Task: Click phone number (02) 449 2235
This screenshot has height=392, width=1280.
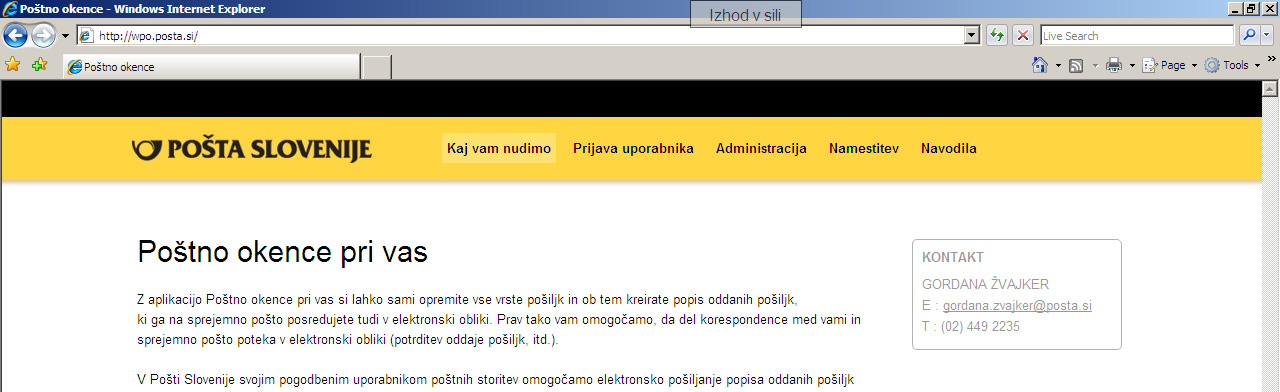Action: [980, 326]
